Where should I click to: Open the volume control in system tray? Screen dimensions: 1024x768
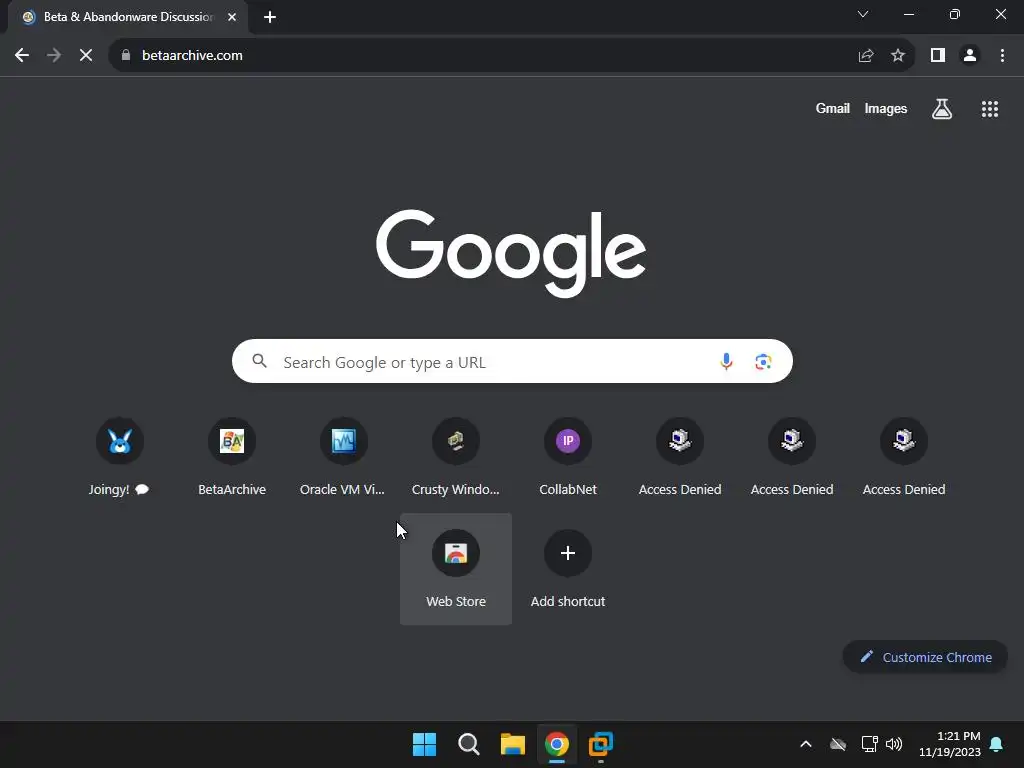point(894,744)
